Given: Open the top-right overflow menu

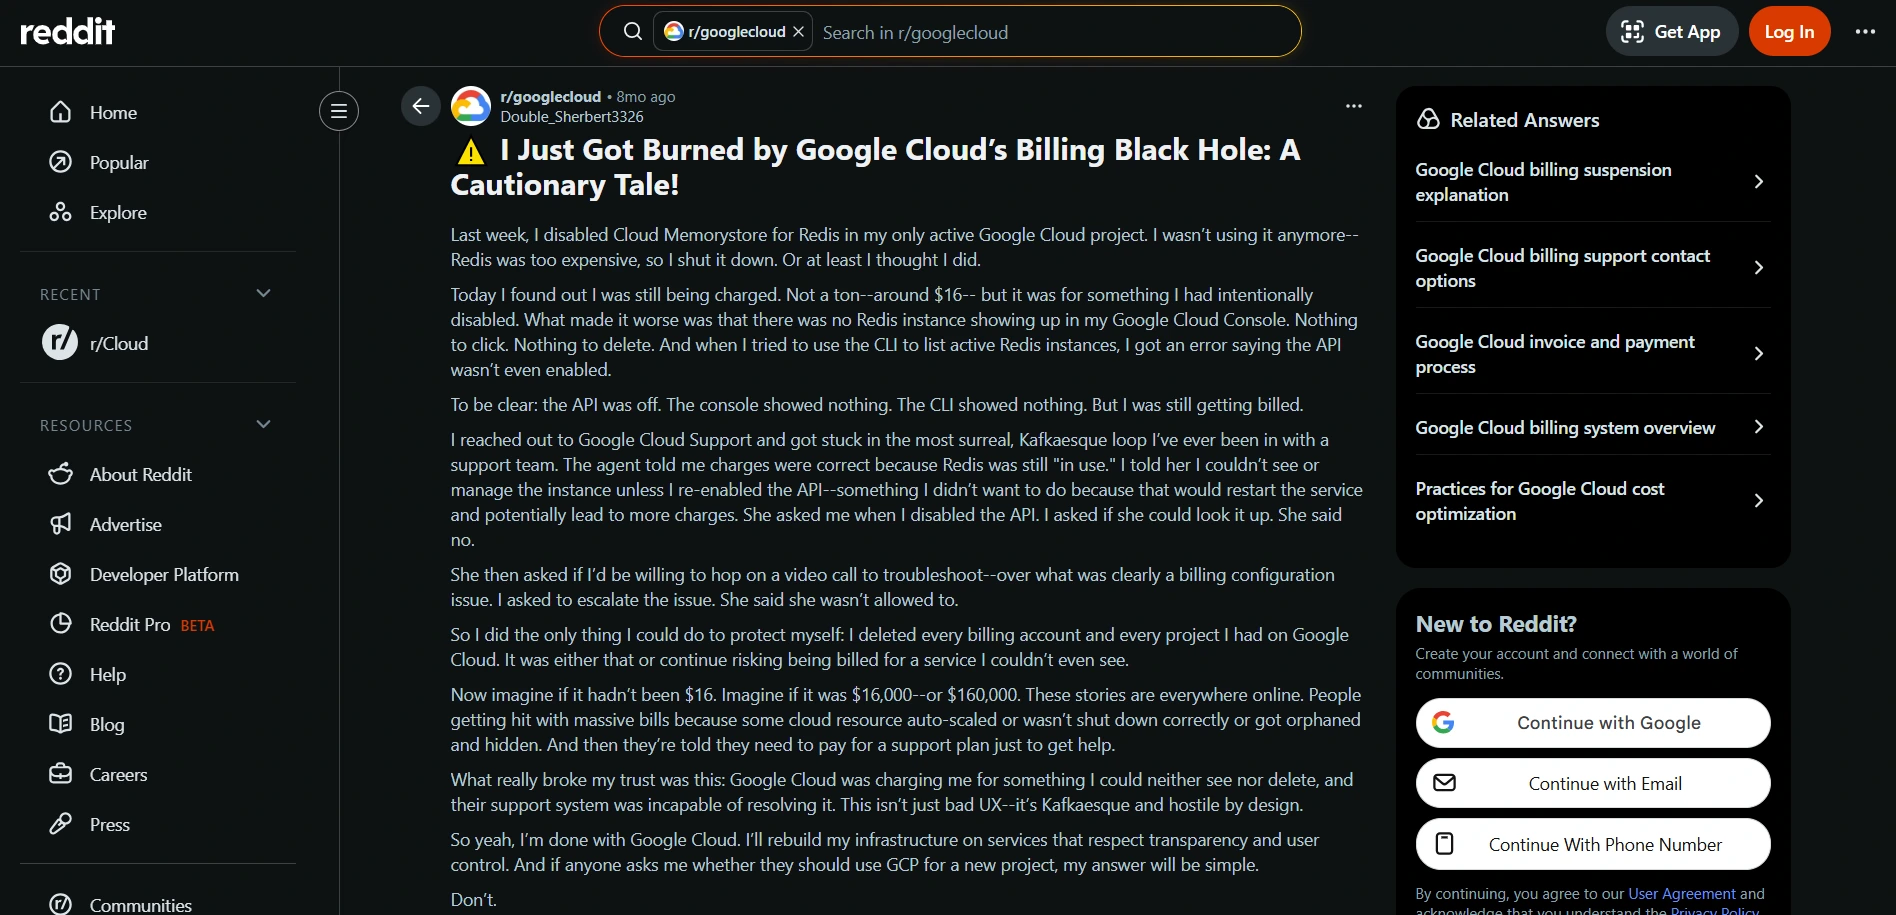Looking at the screenshot, I should [x=1866, y=31].
